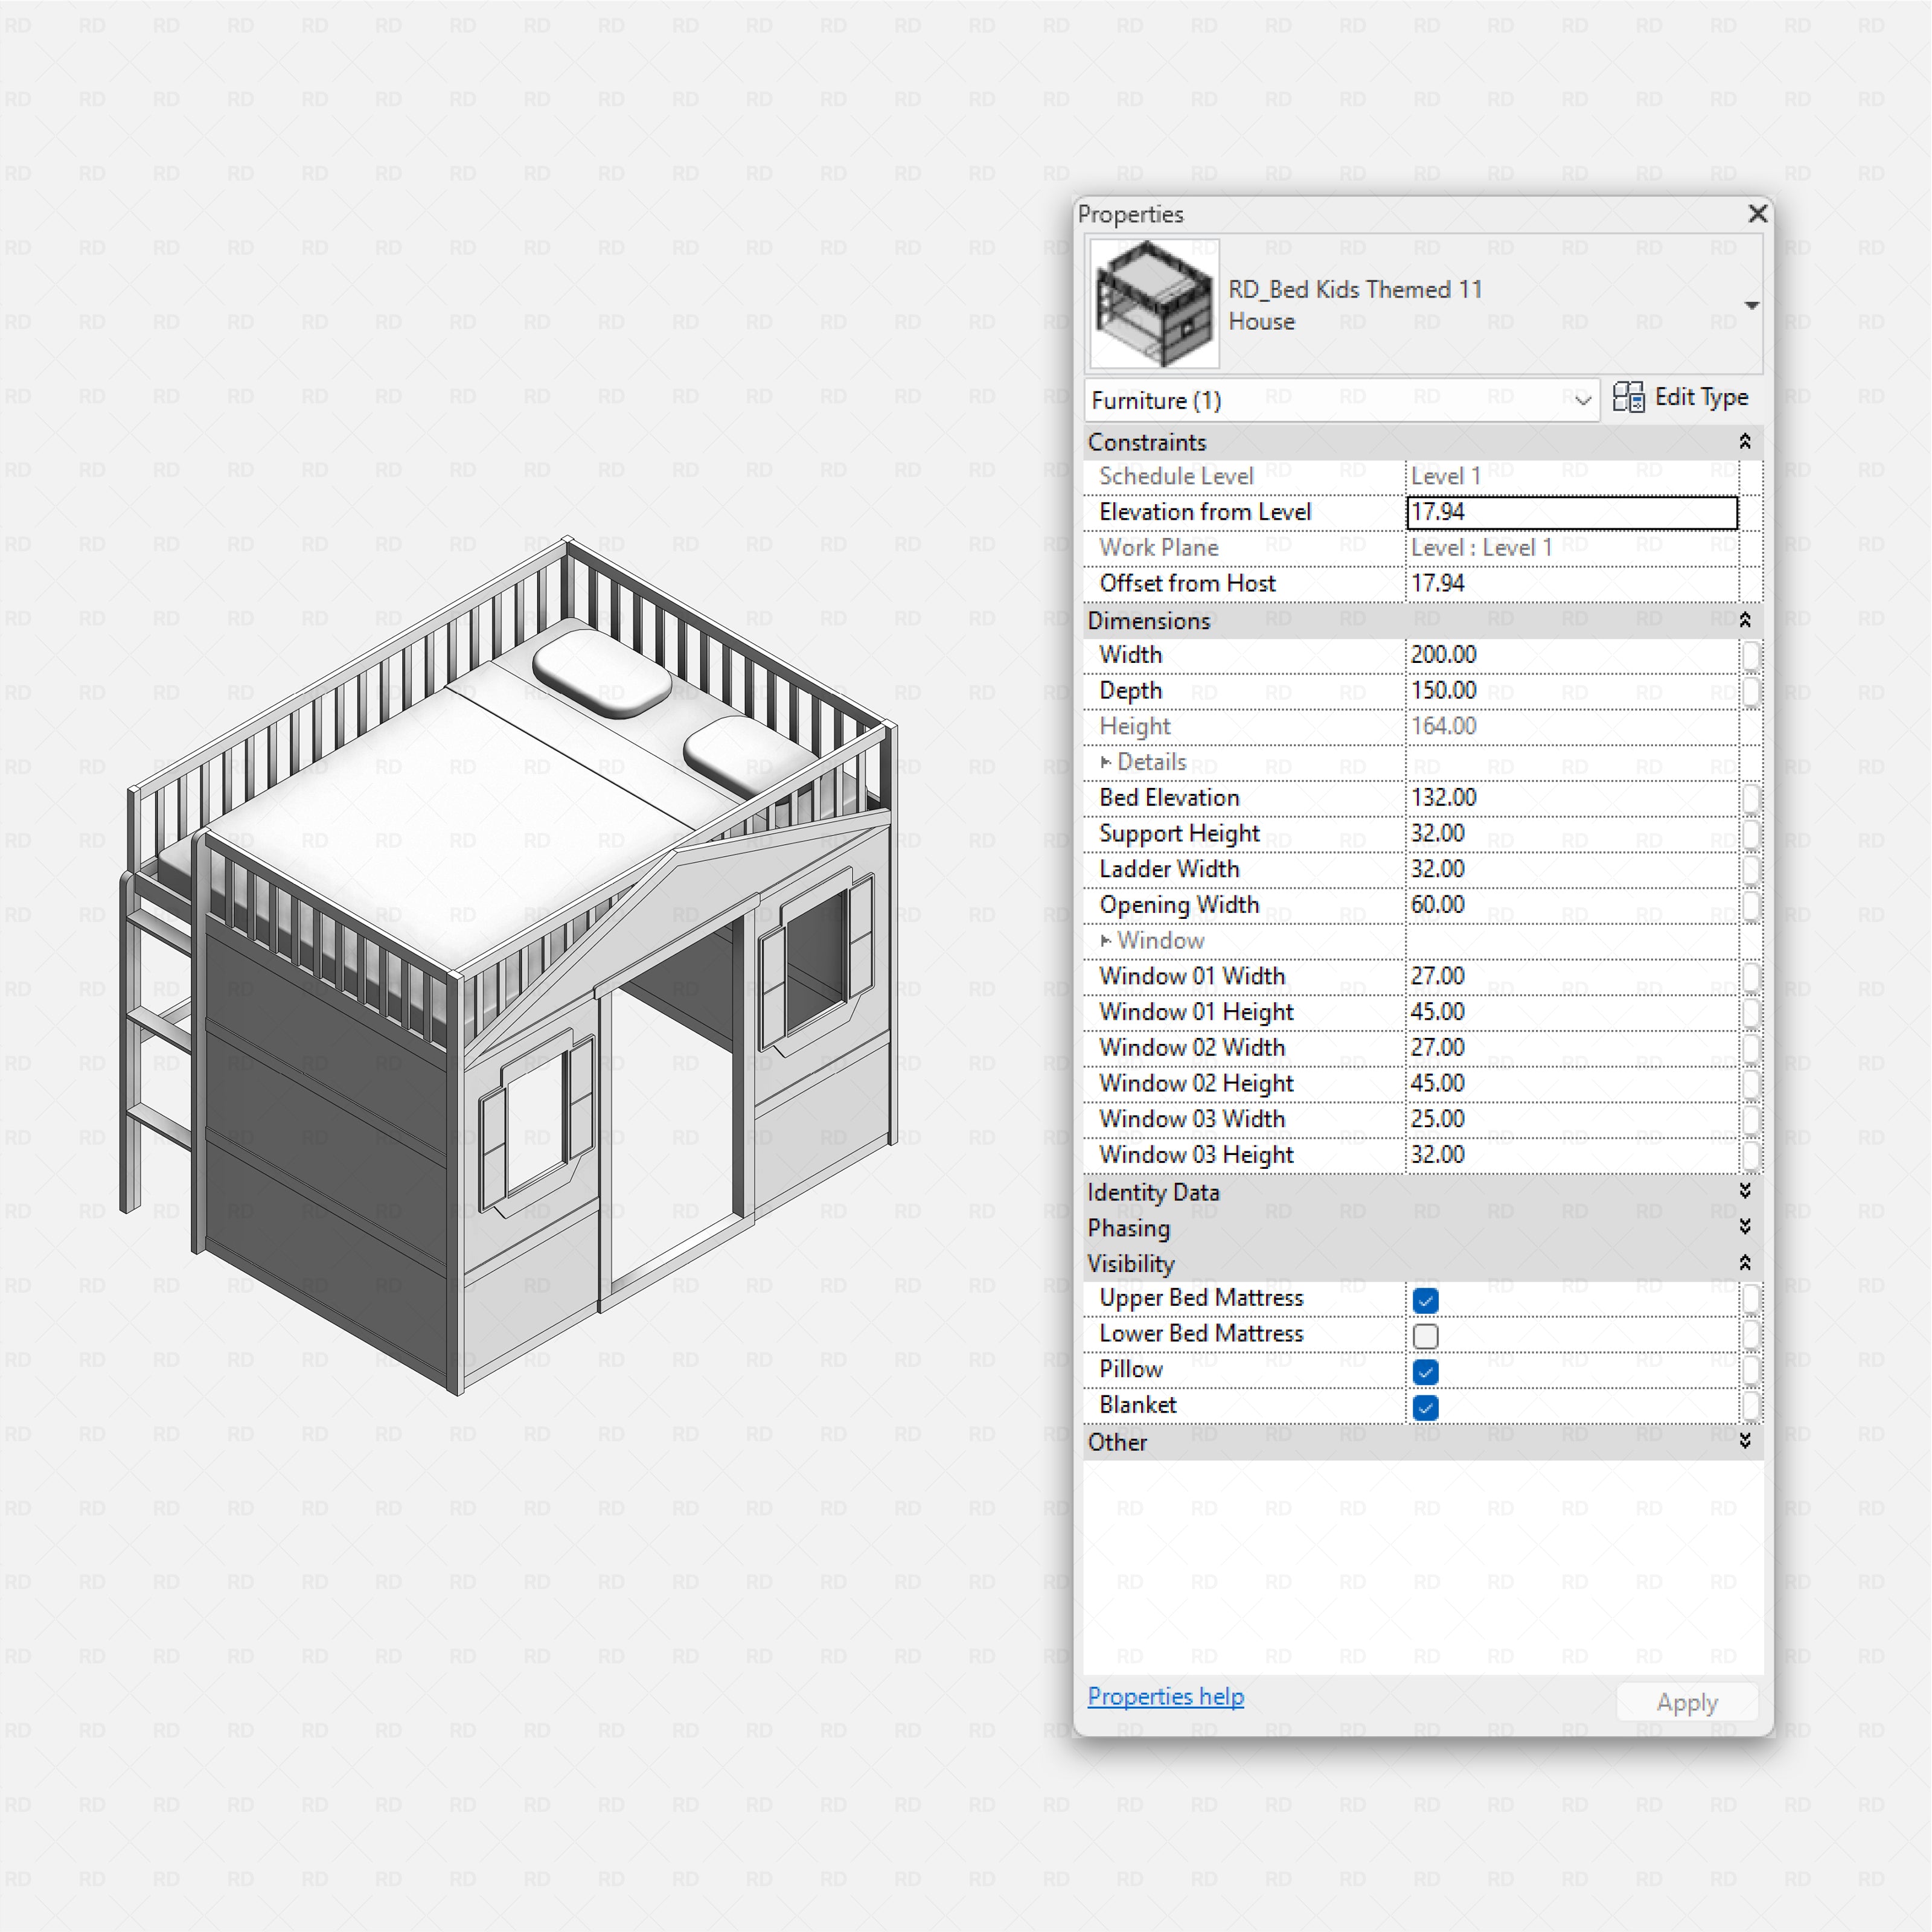The height and width of the screenshot is (1932, 1932).
Task: Open the Furniture type selector dropdown
Action: click(x=1583, y=399)
